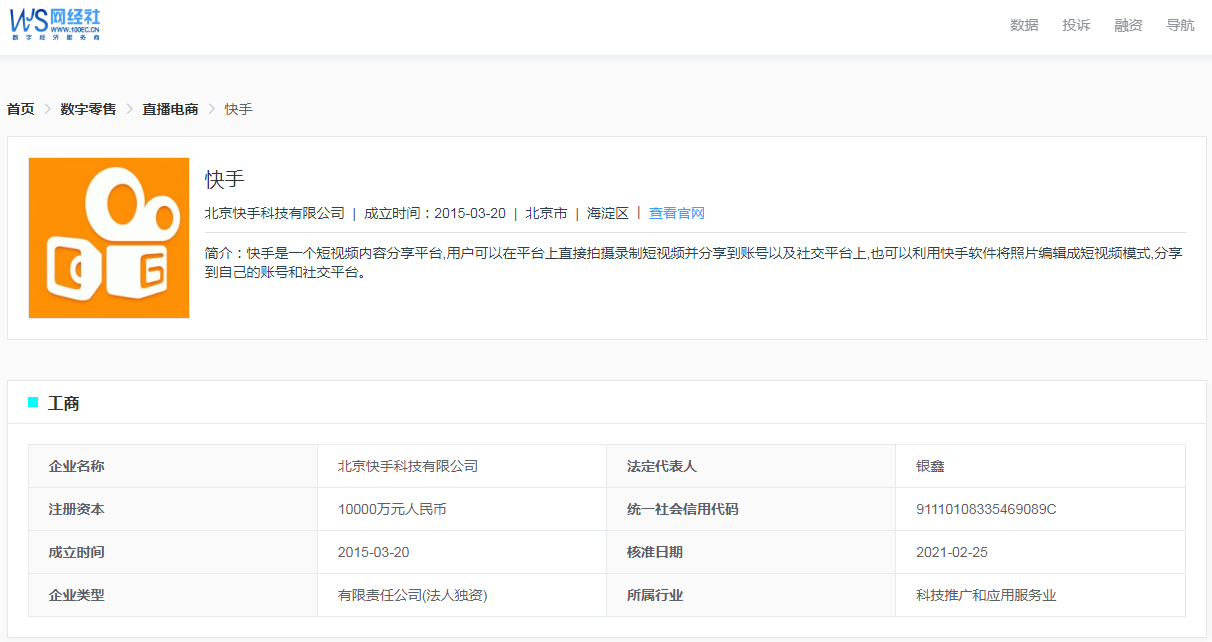The height and width of the screenshot is (642, 1212).
Task: Click the 统一社会信用代码 label
Action: tap(683, 509)
